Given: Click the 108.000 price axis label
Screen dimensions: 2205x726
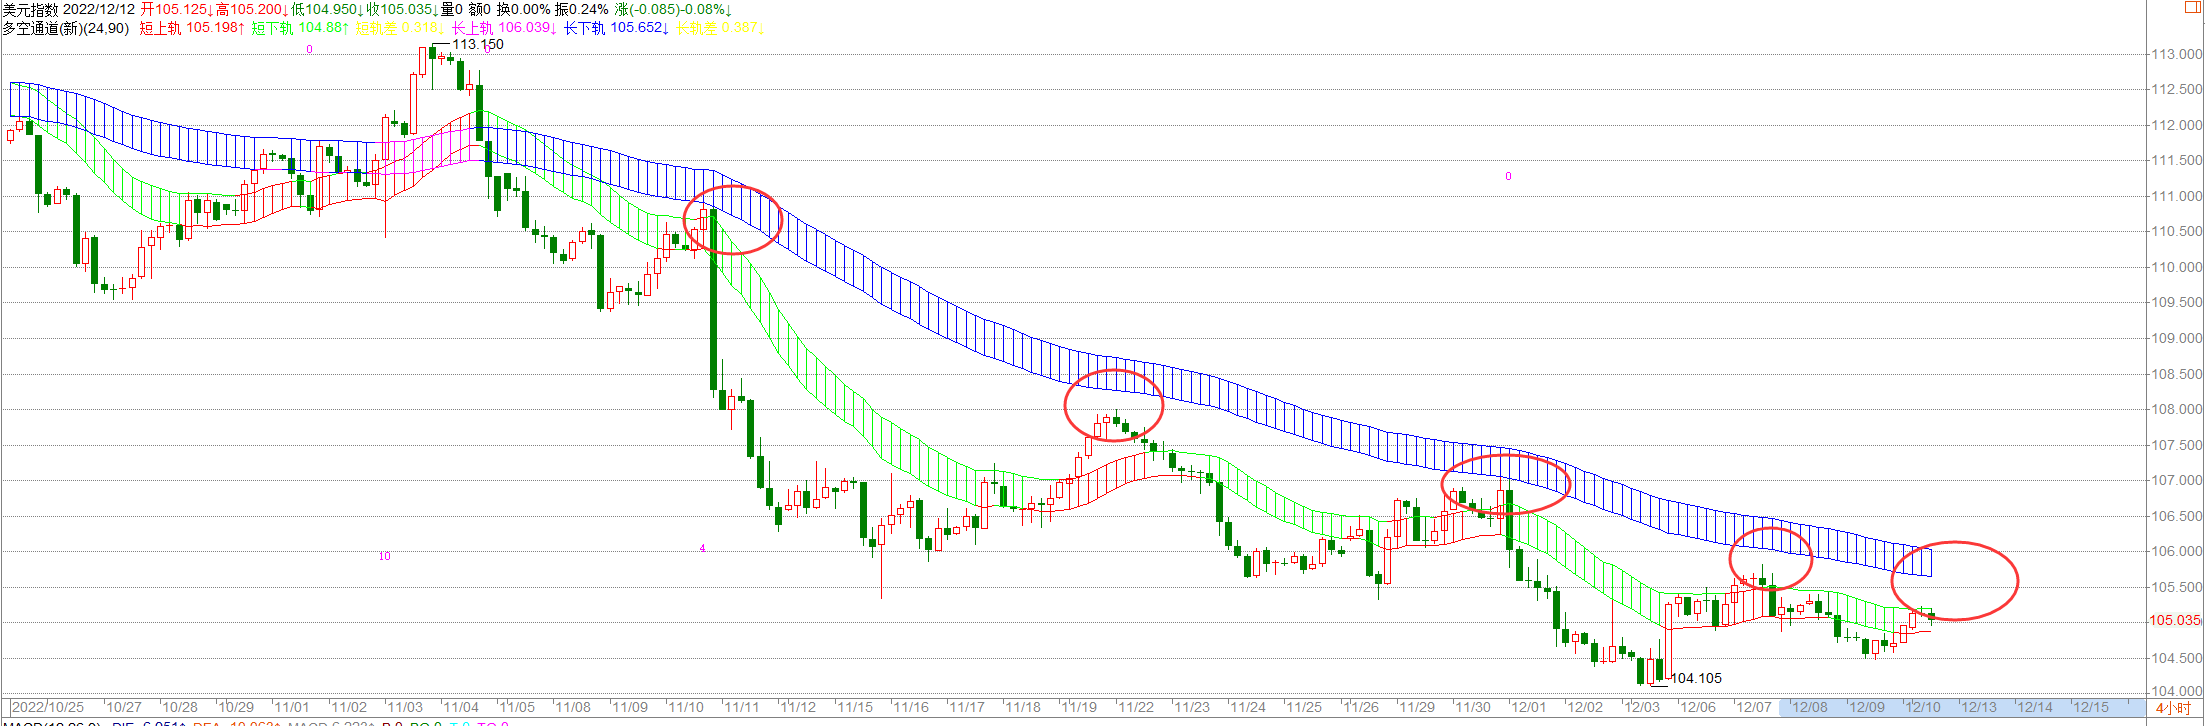Looking at the screenshot, I should [x=2176, y=409].
